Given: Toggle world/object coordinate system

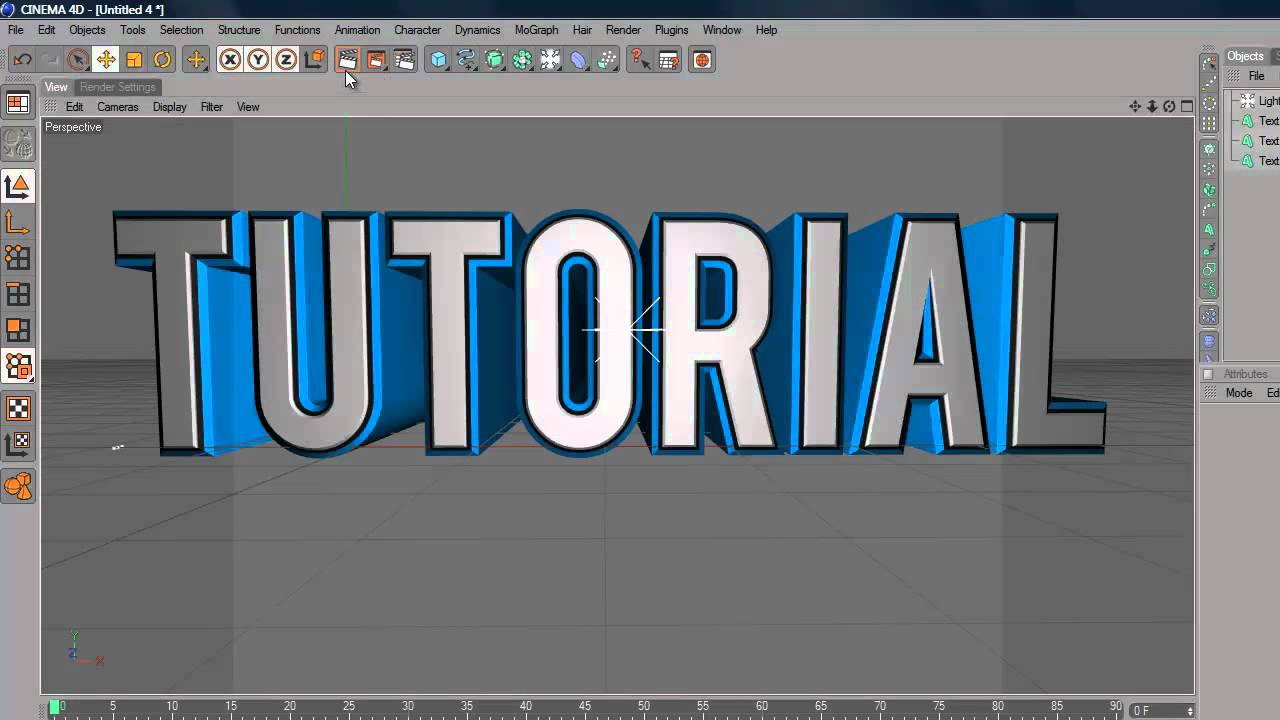Looking at the screenshot, I should (x=314, y=60).
